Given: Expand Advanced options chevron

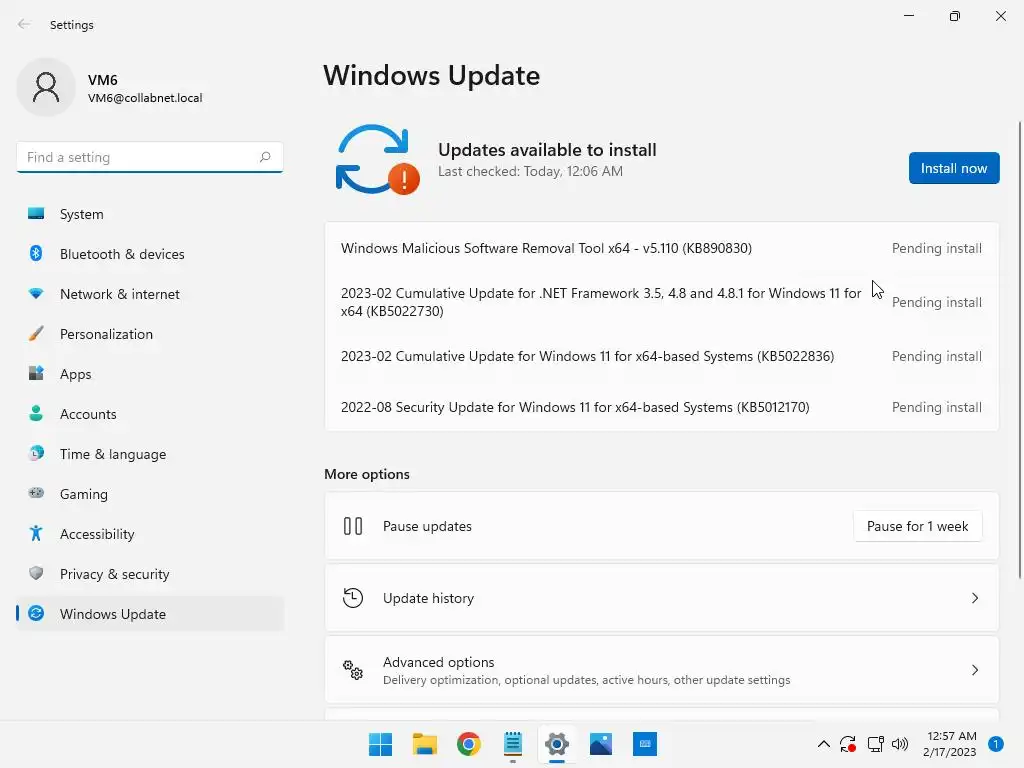Looking at the screenshot, I should [x=974, y=669].
